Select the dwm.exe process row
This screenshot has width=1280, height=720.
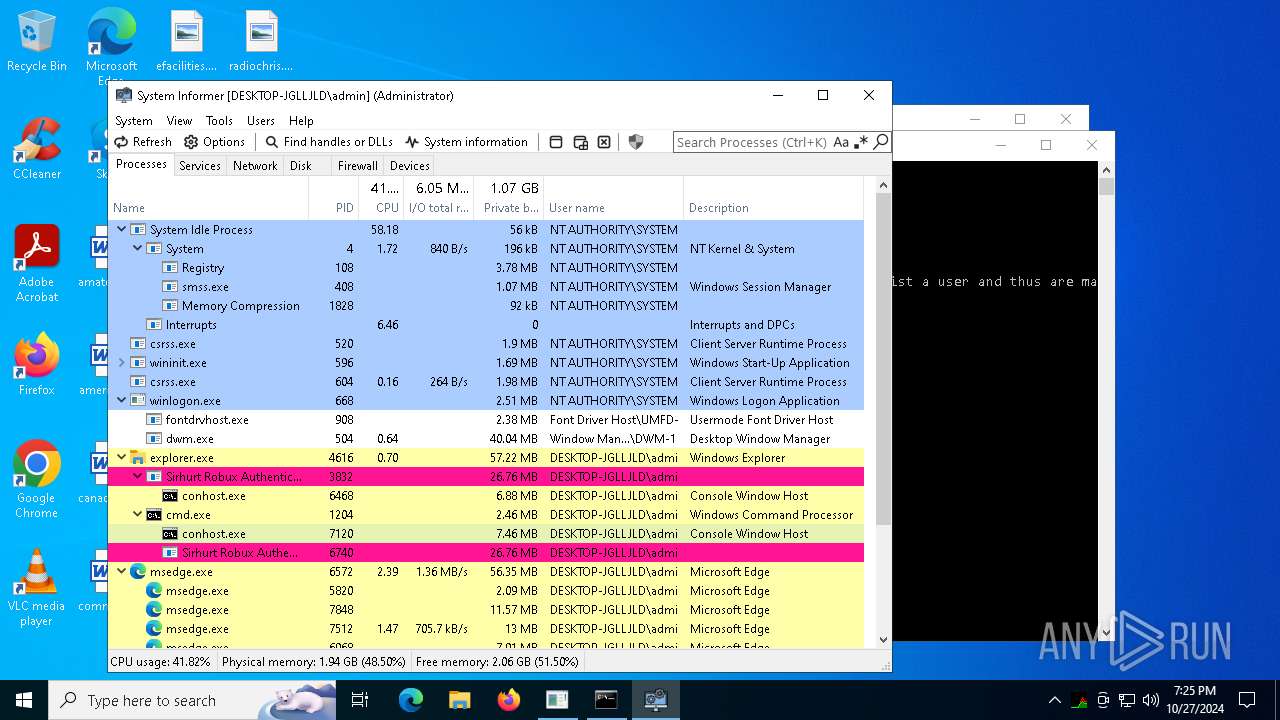coord(486,438)
